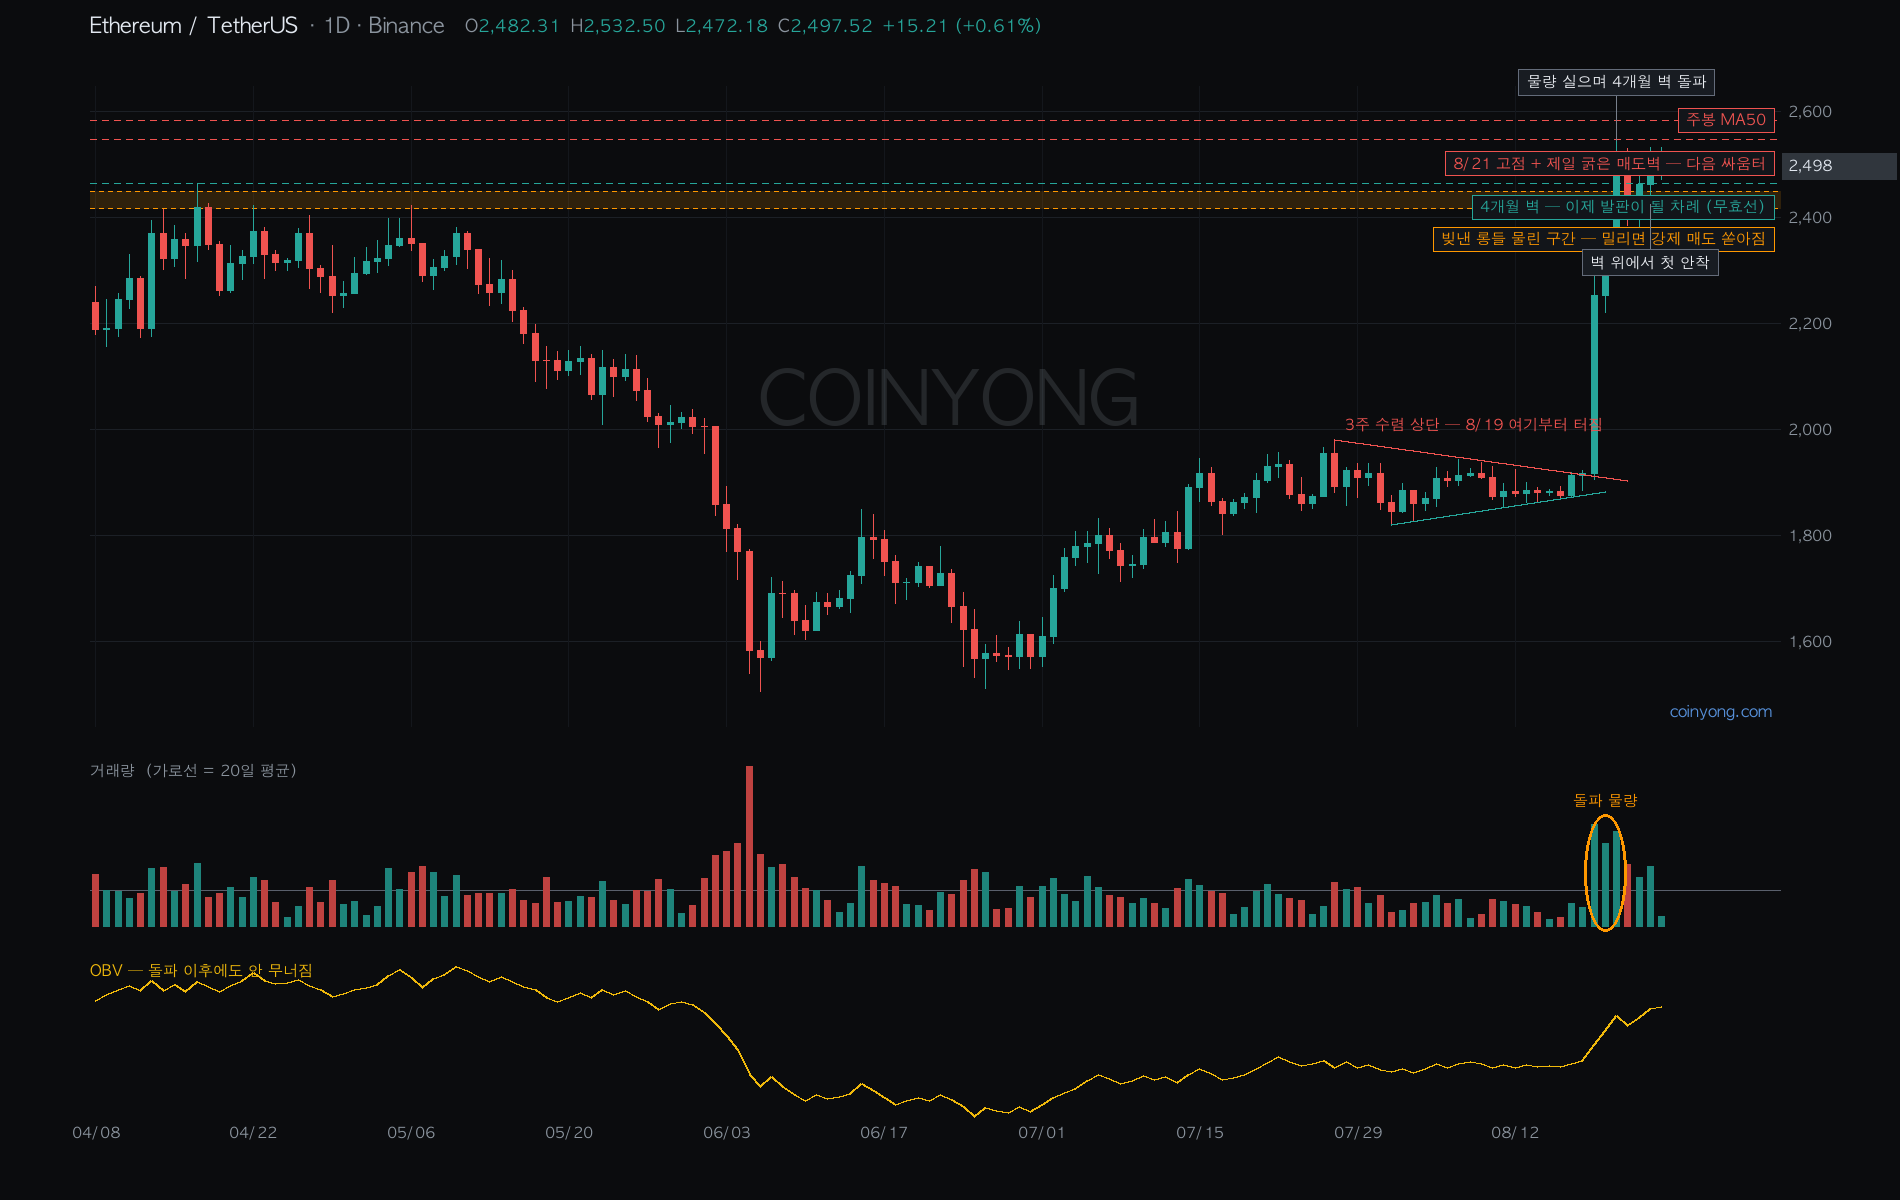Click the 빚낸 롱들 물린 구간 annotation label

[x=1603, y=239]
